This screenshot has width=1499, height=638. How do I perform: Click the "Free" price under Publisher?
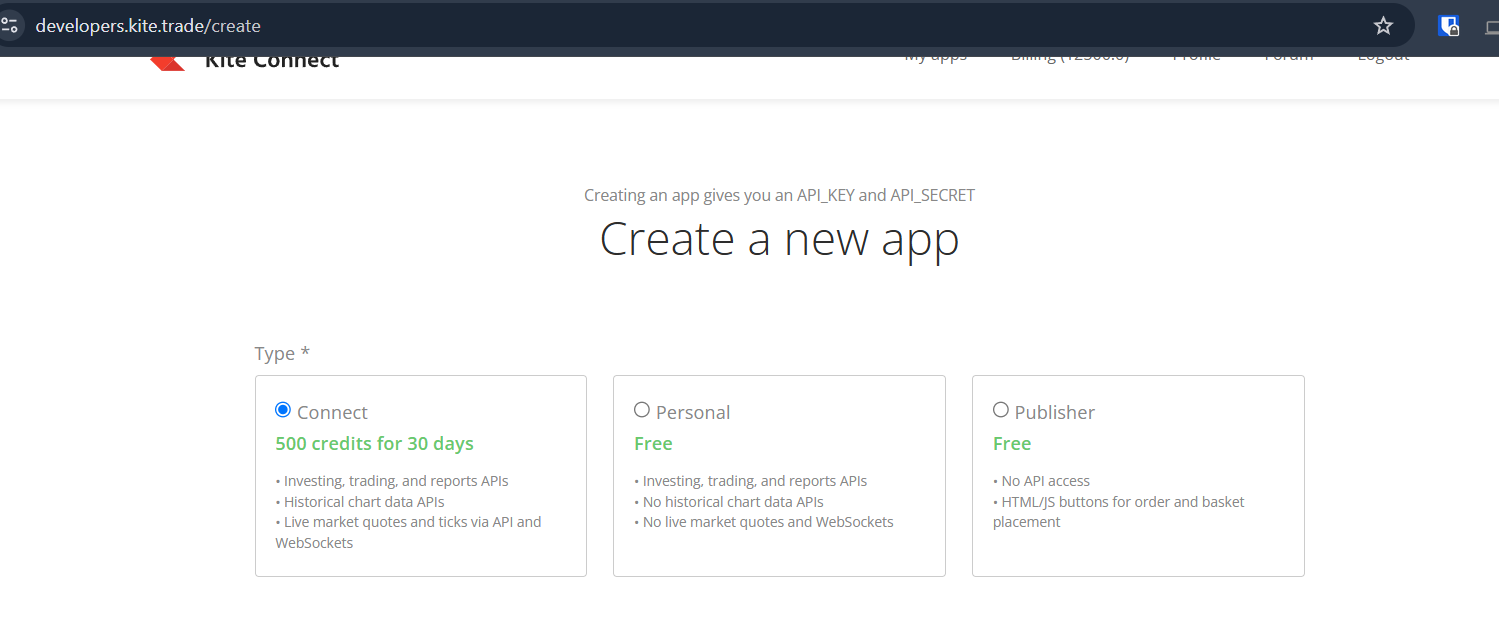point(1012,444)
